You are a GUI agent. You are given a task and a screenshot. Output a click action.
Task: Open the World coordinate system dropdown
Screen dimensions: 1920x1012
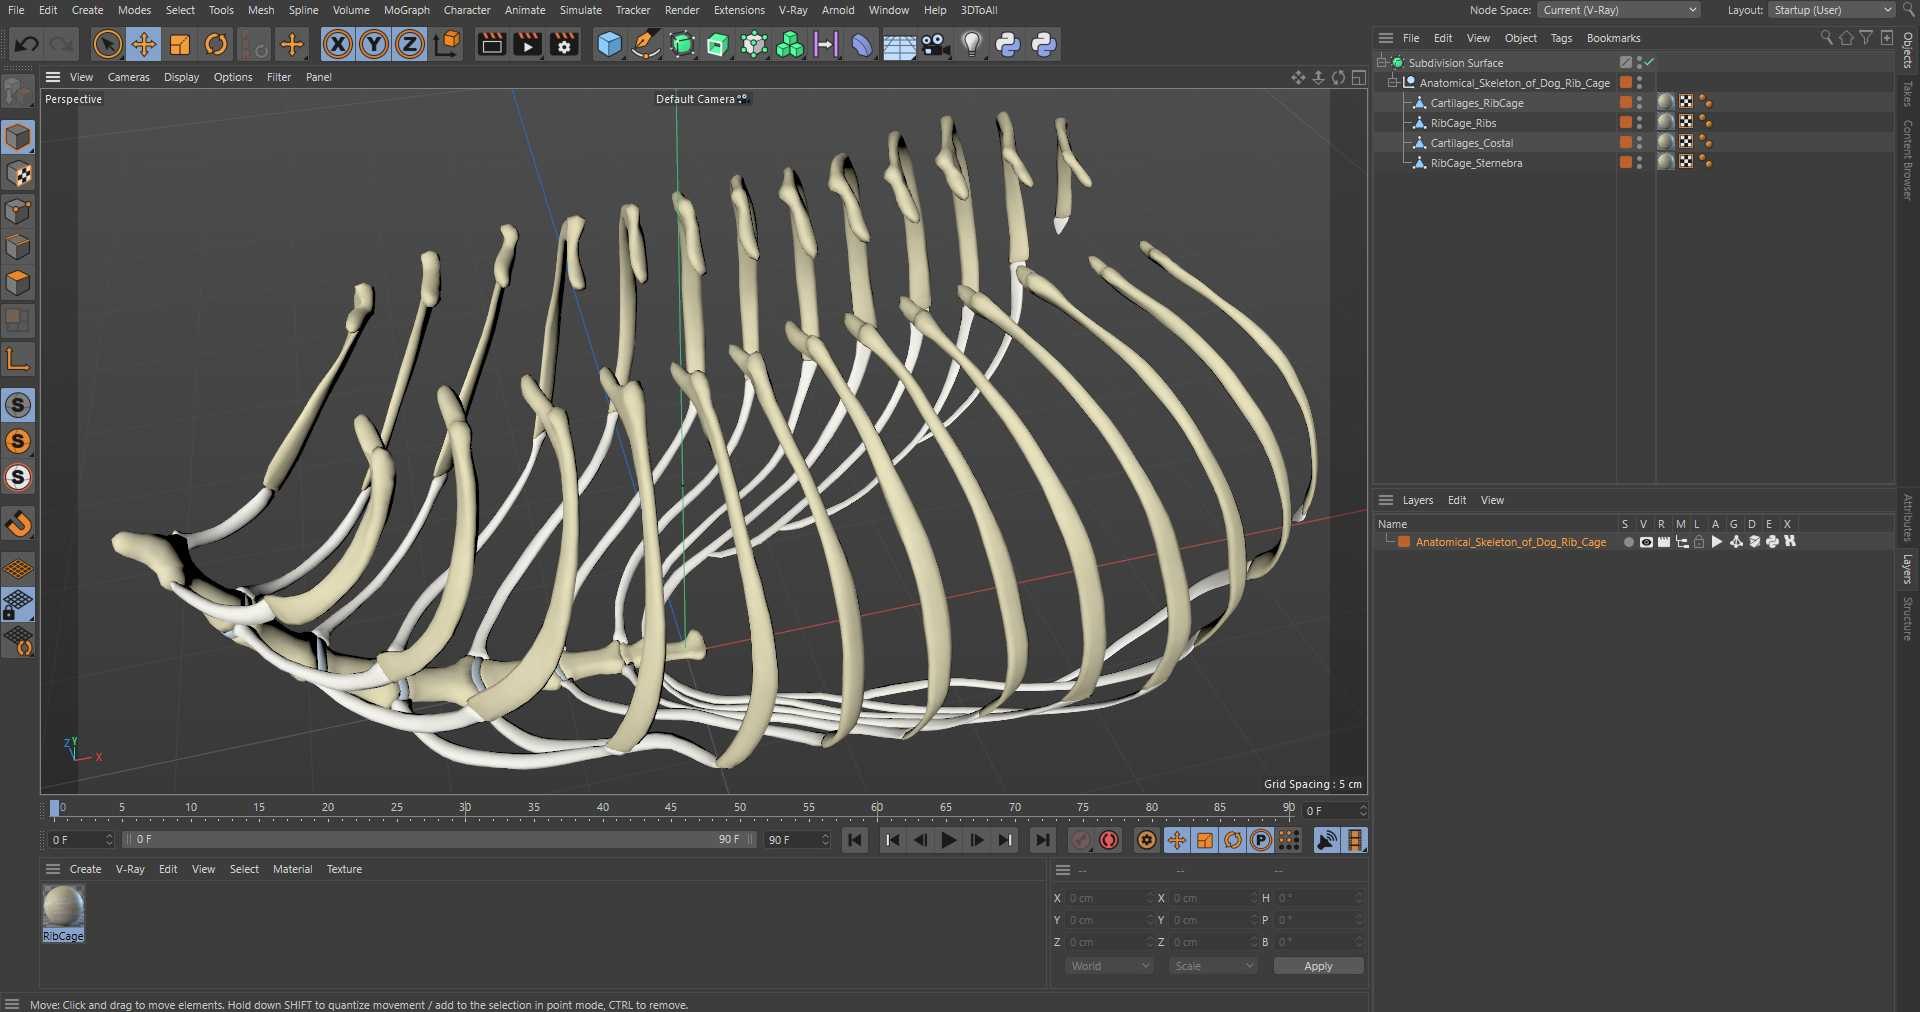[1110, 966]
